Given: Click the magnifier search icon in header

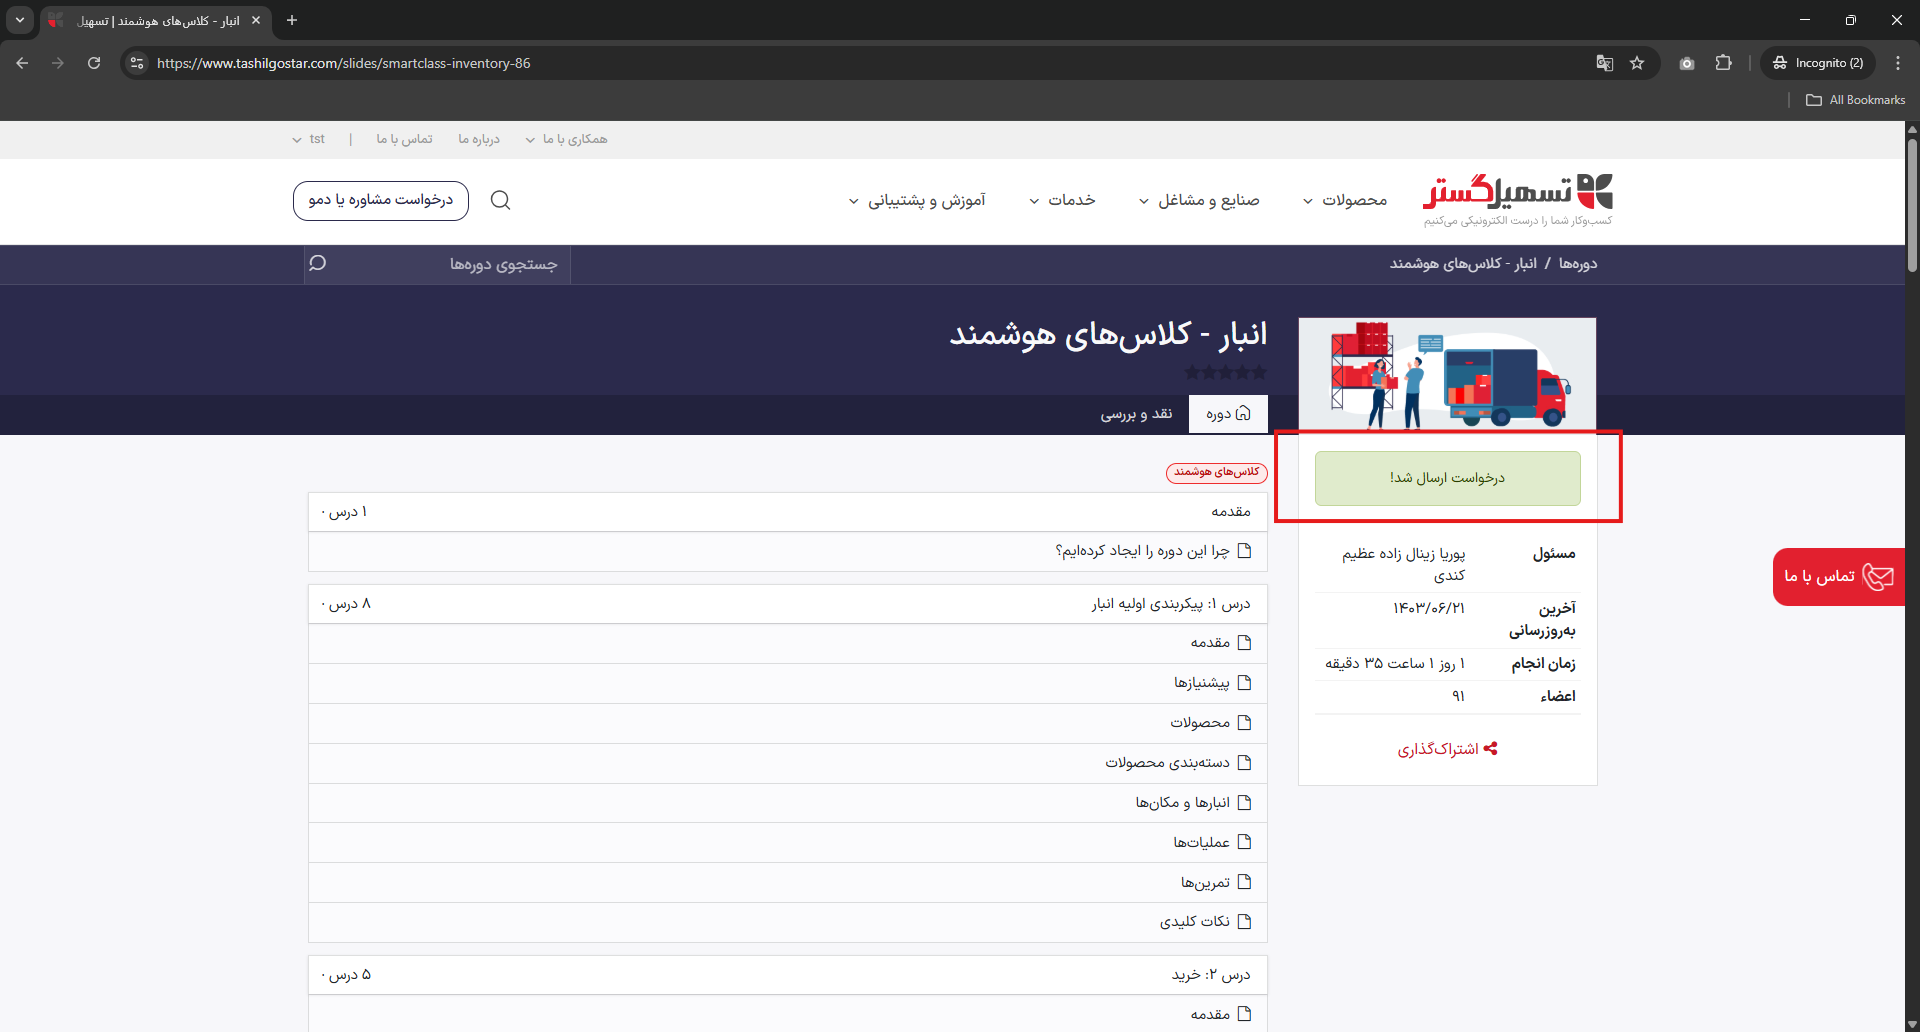Looking at the screenshot, I should [x=501, y=201].
